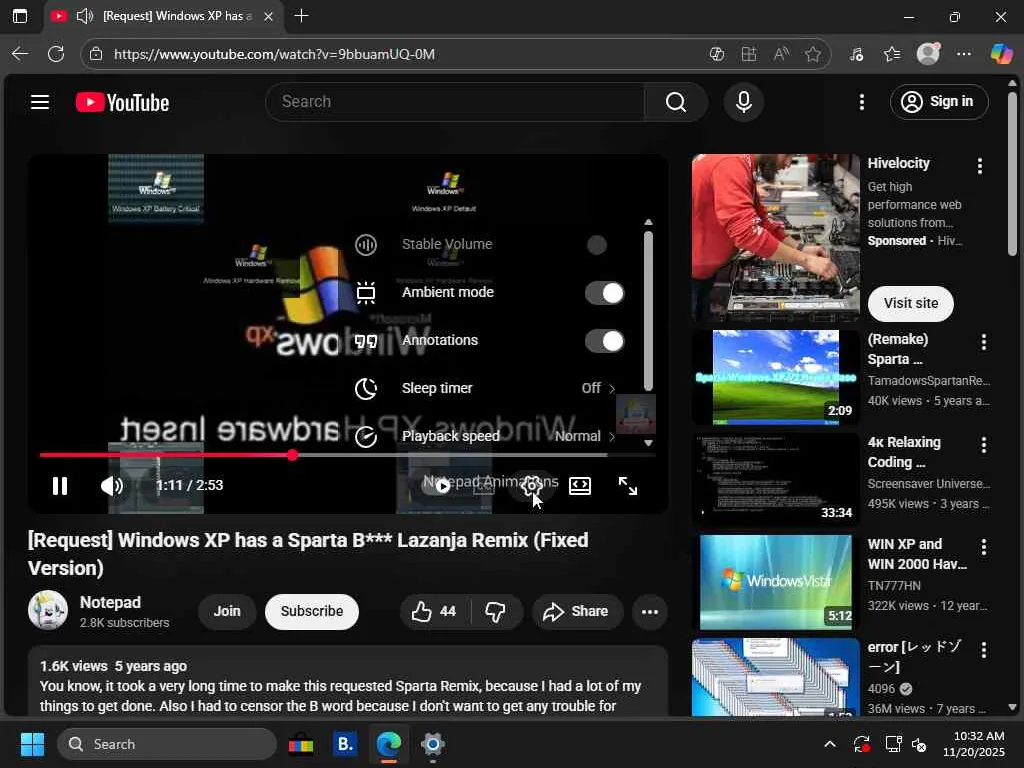
Task: Open a new browser tab
Action: point(301,16)
